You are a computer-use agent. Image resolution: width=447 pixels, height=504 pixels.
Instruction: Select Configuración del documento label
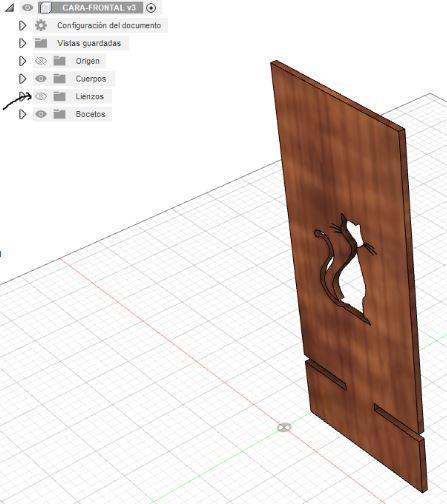pos(109,25)
